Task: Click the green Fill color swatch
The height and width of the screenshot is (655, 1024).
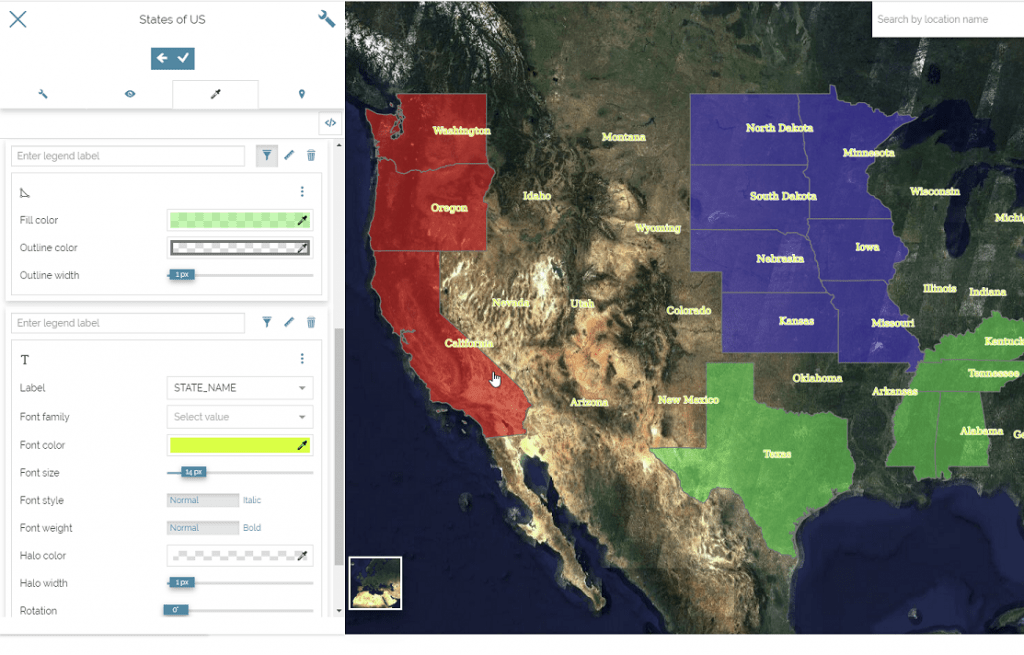Action: pyautogui.click(x=234, y=220)
